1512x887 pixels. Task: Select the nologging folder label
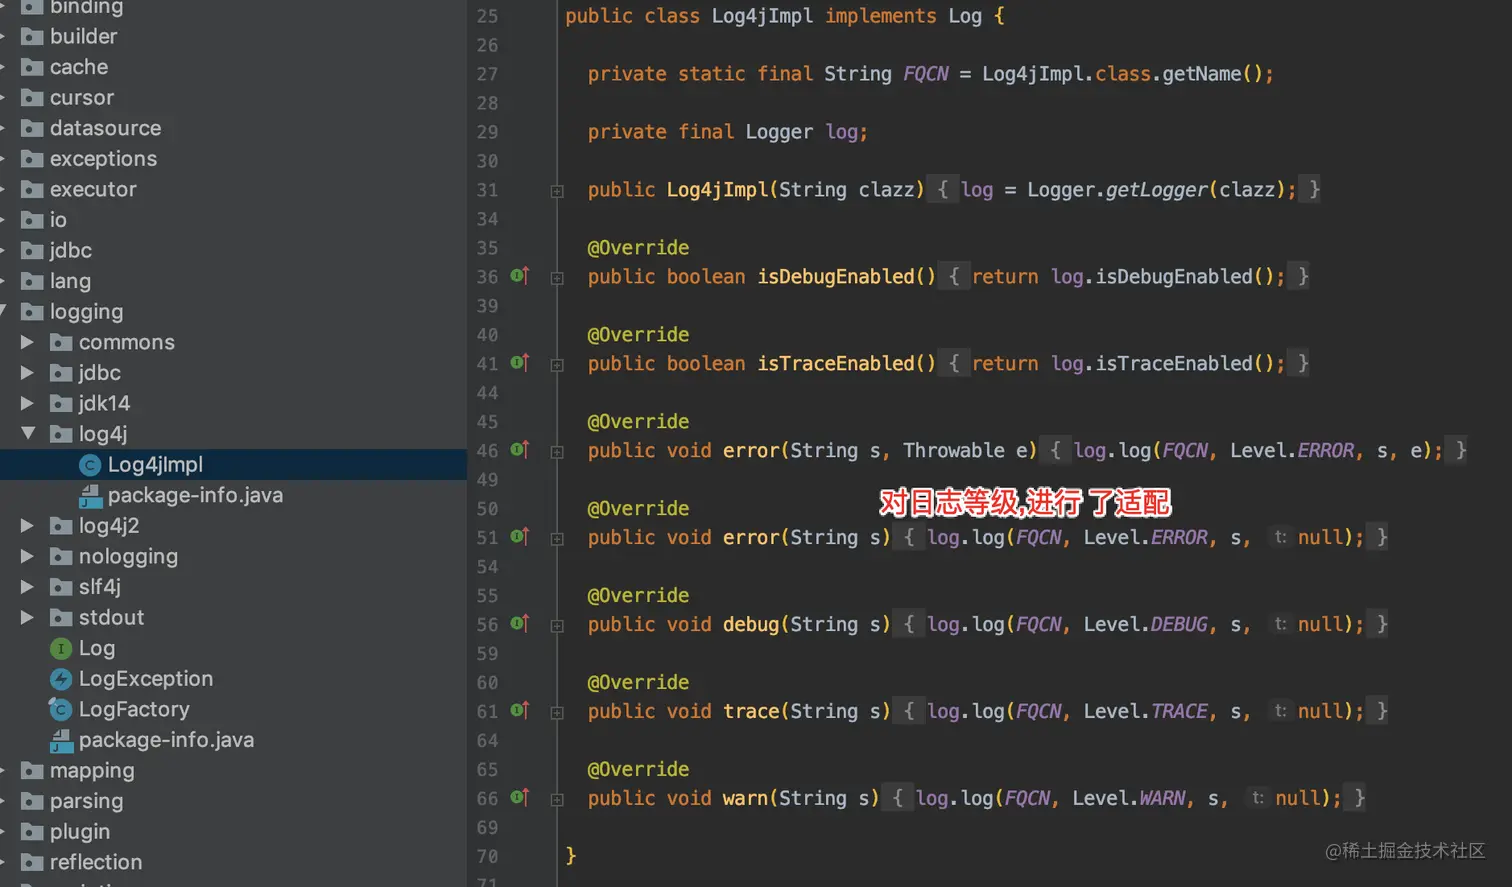tap(128, 557)
